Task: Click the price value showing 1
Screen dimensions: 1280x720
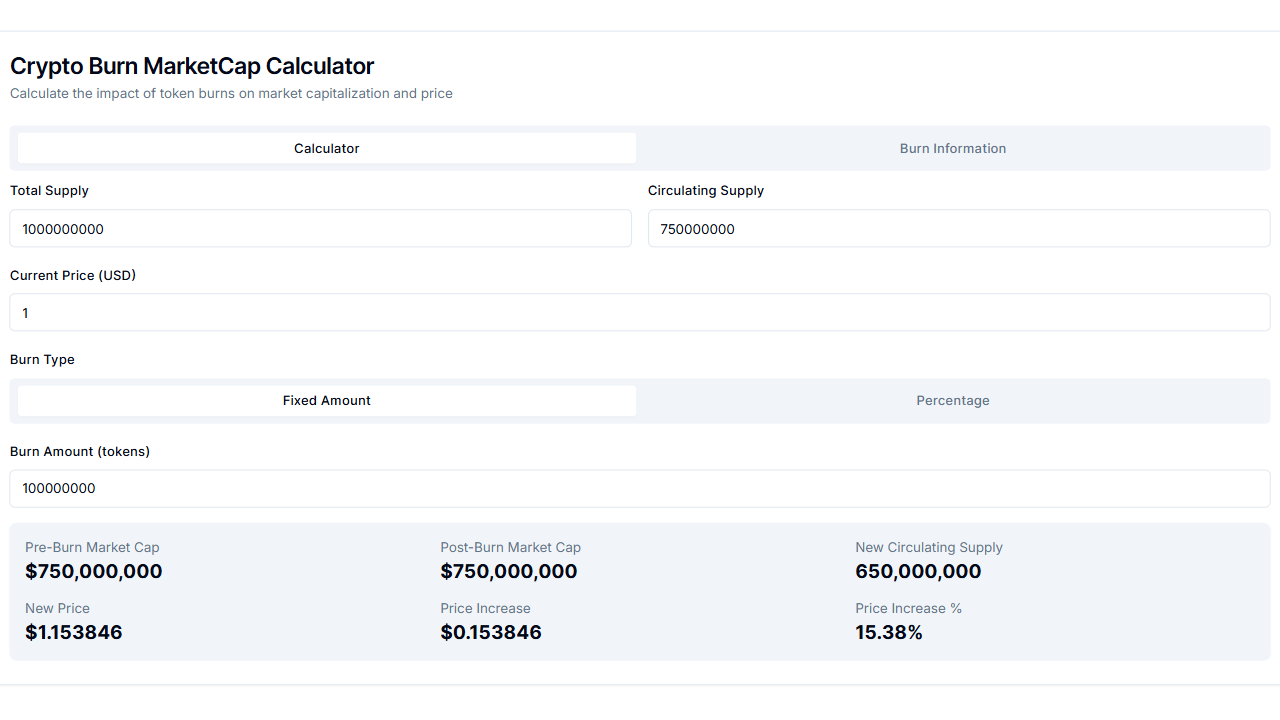Action: (25, 312)
